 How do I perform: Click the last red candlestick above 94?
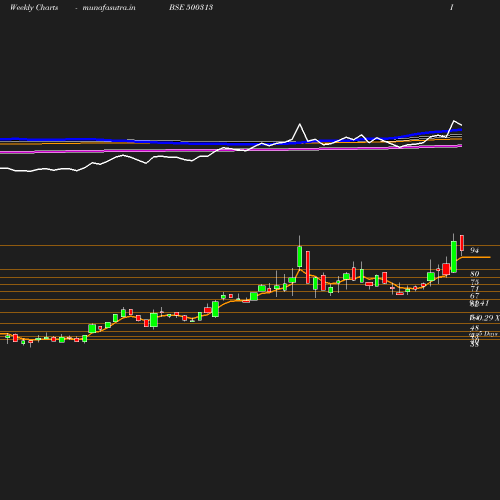[462, 243]
